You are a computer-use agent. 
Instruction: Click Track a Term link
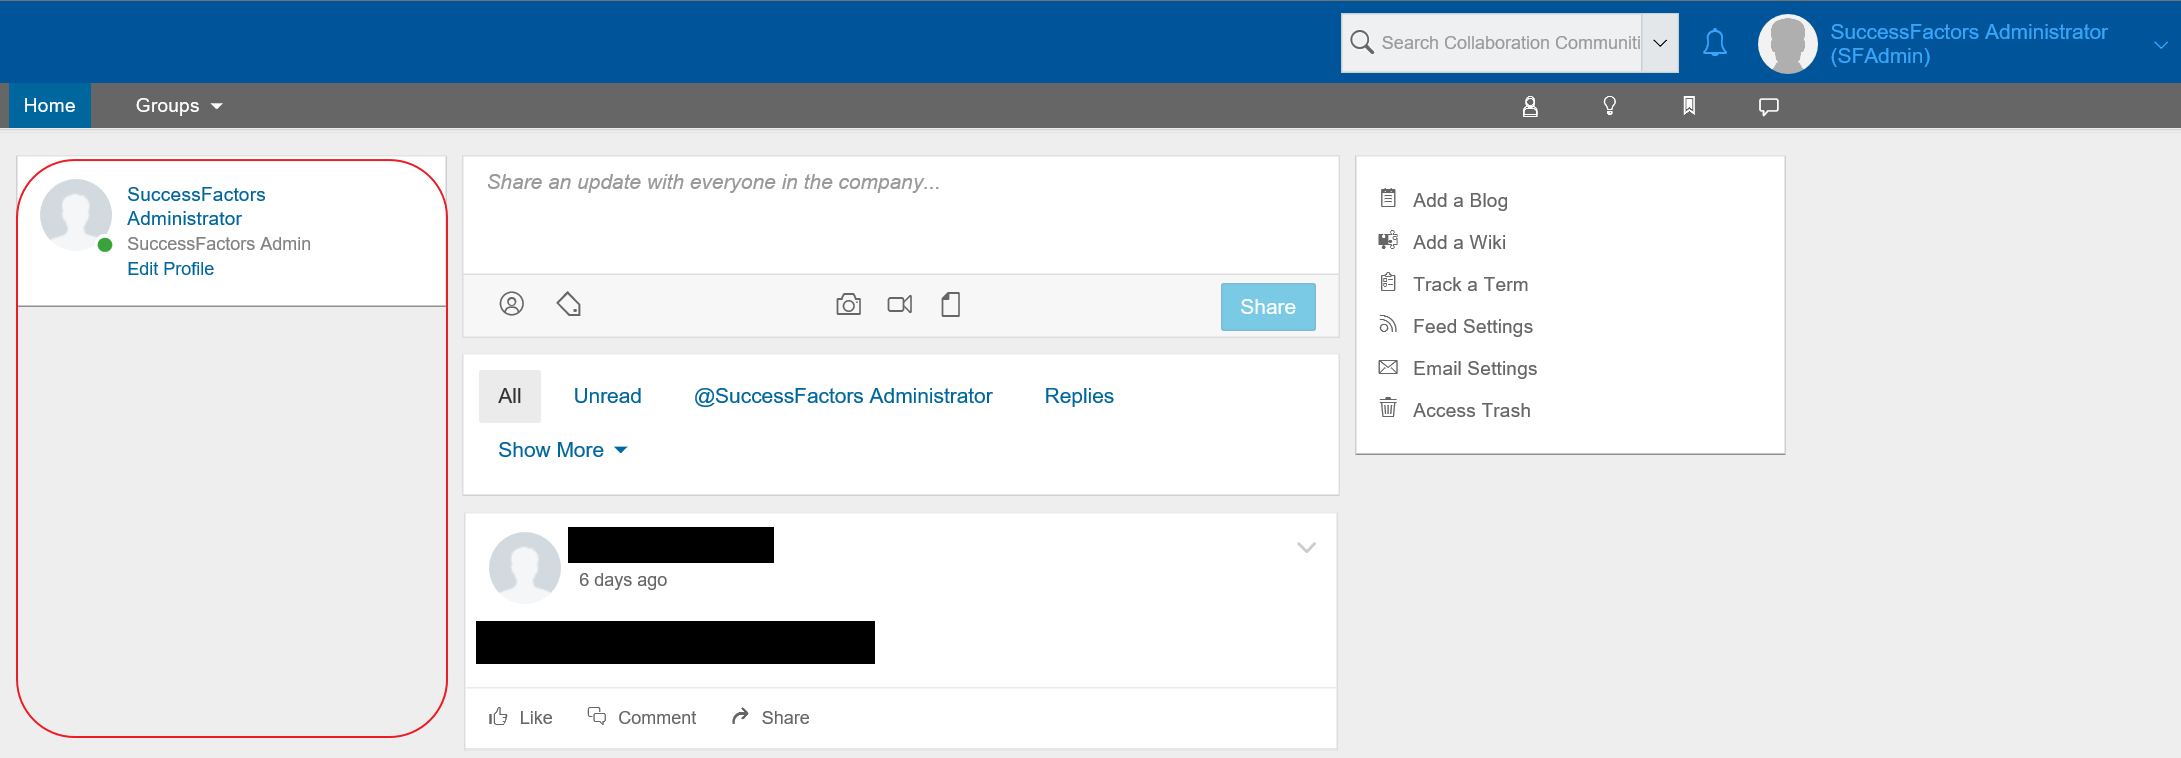point(1470,284)
